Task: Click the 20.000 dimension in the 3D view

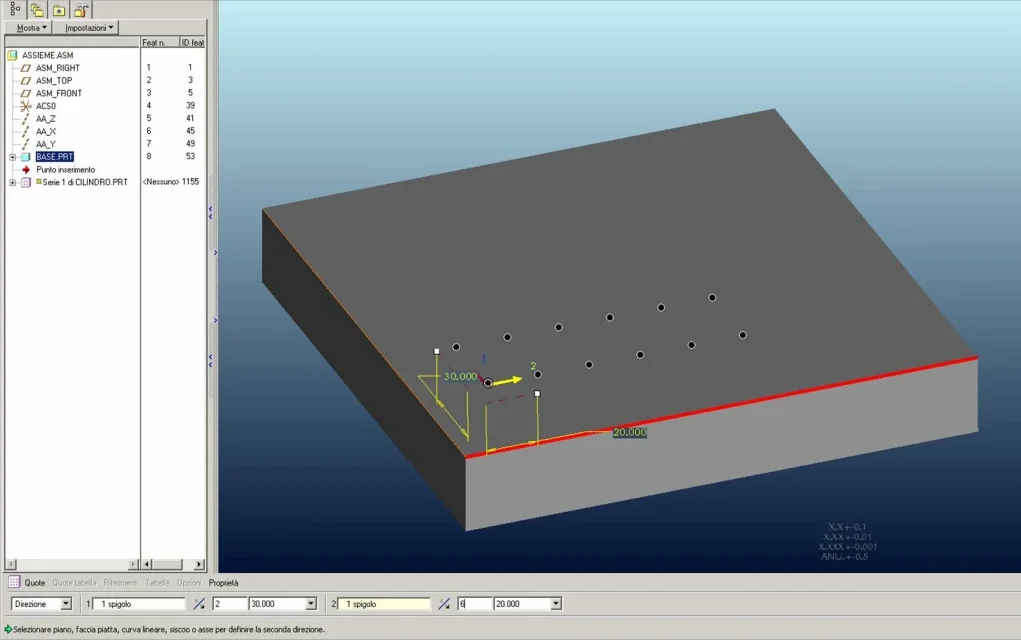Action: pyautogui.click(x=630, y=432)
